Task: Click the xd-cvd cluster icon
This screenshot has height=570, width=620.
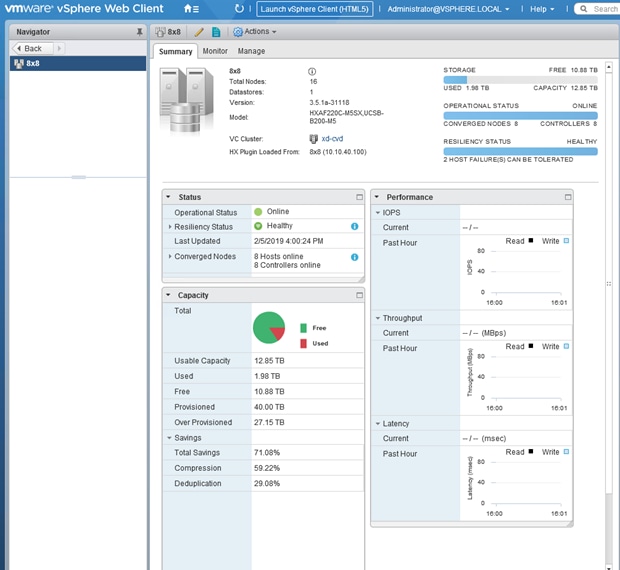Action: point(313,139)
